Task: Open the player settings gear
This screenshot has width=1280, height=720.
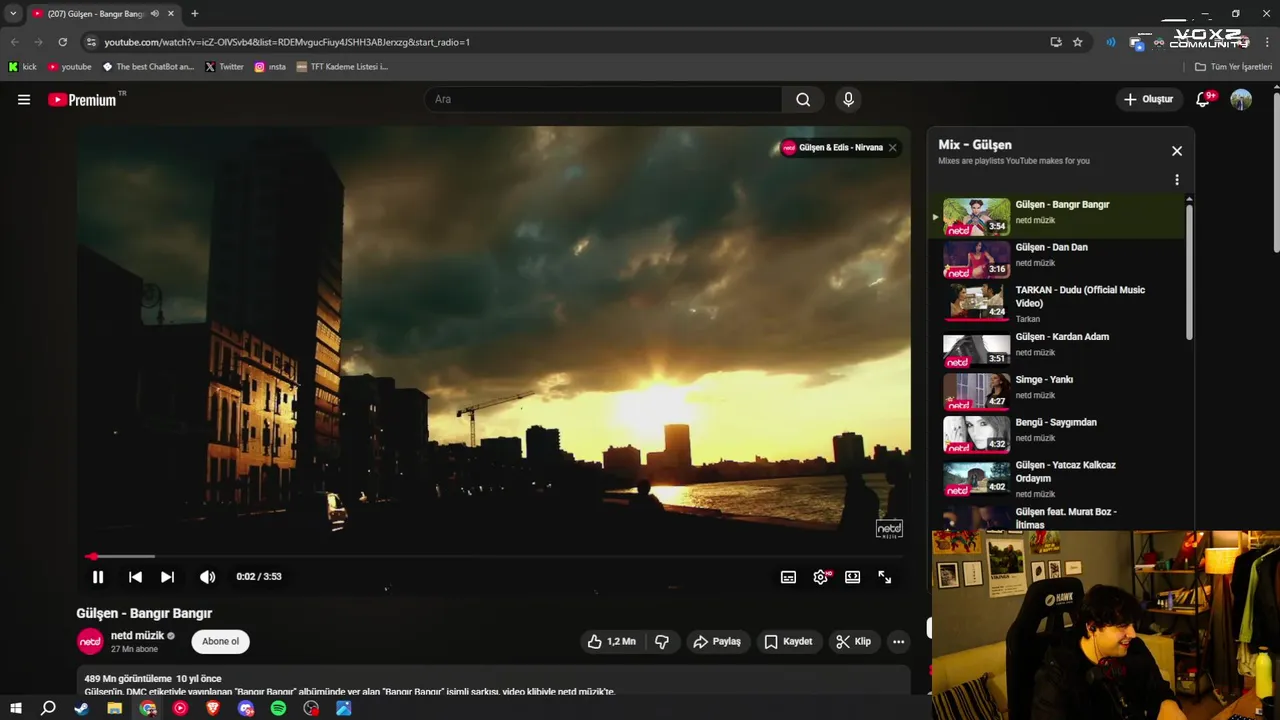Action: (821, 577)
